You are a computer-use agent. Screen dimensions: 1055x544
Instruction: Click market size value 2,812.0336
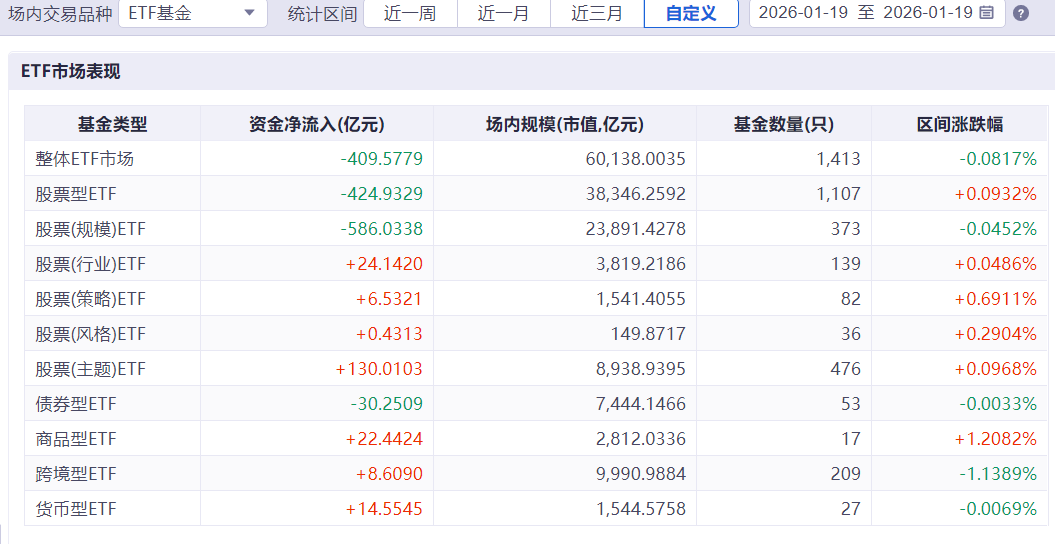[x=641, y=438]
